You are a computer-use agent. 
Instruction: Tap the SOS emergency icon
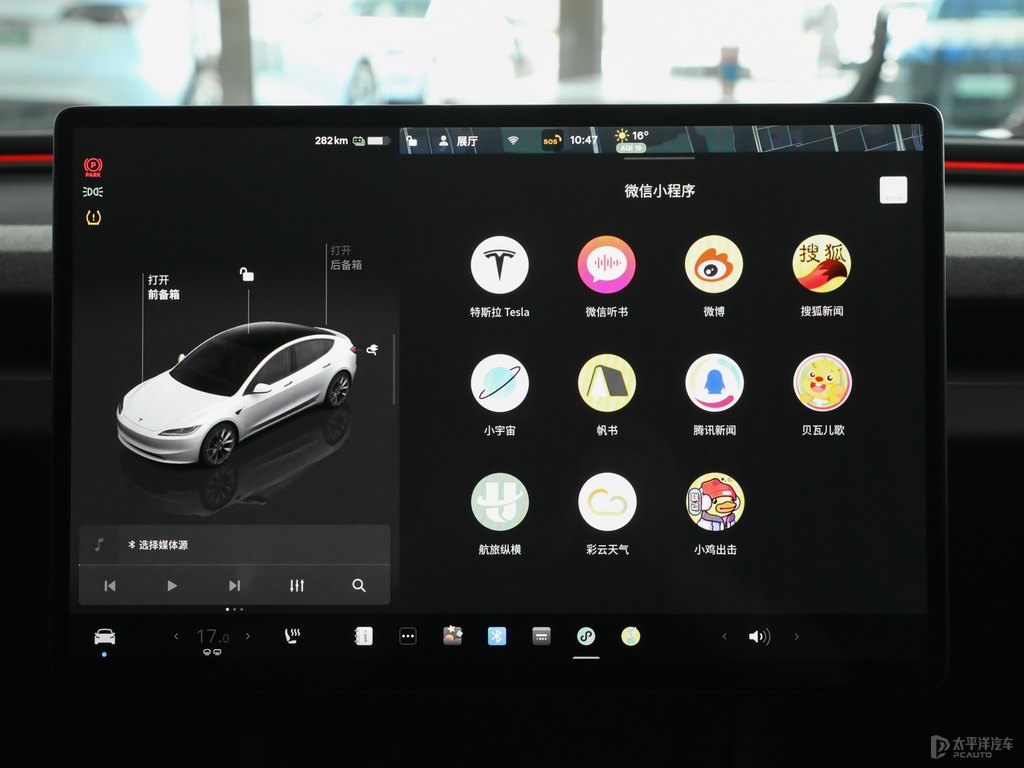(x=552, y=140)
